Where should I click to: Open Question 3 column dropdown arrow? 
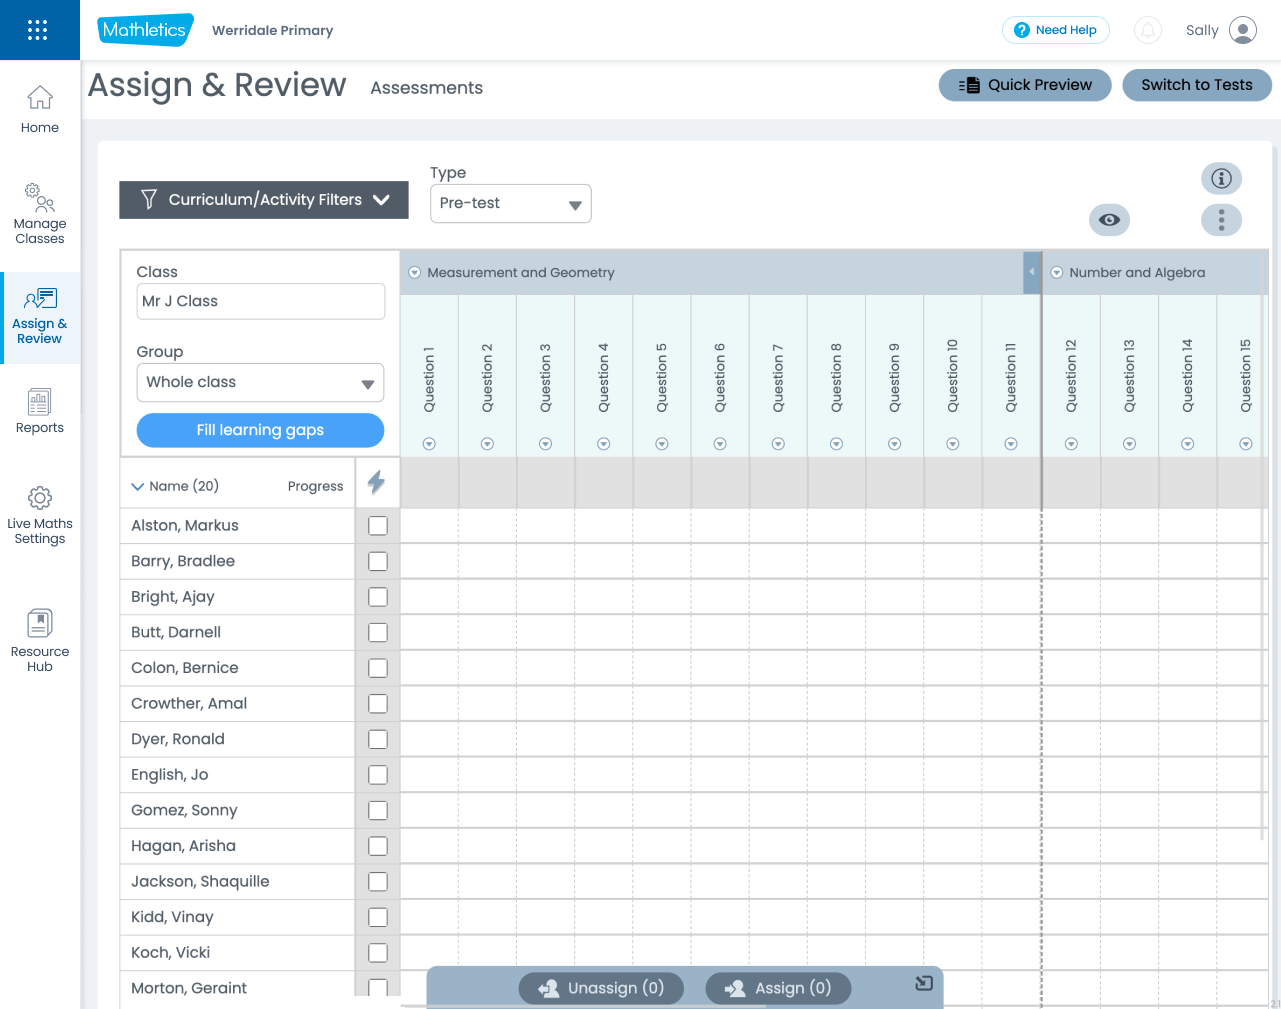tap(546, 444)
